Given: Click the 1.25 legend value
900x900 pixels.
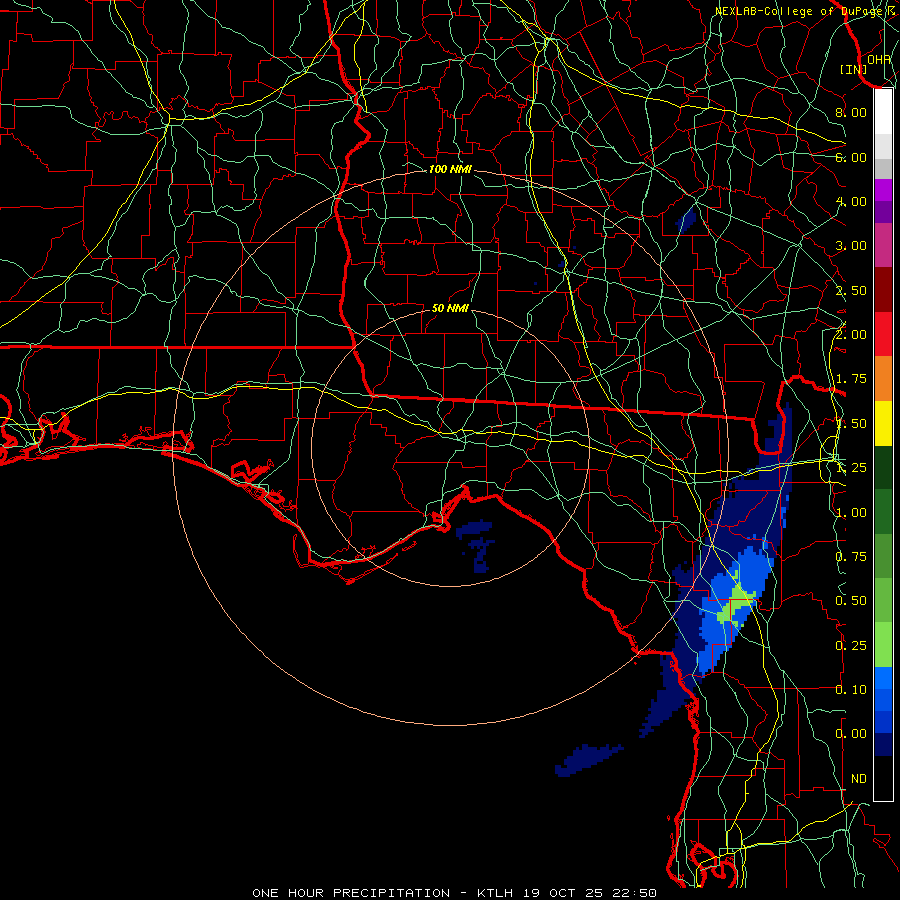Looking at the screenshot, I should click(x=851, y=468).
